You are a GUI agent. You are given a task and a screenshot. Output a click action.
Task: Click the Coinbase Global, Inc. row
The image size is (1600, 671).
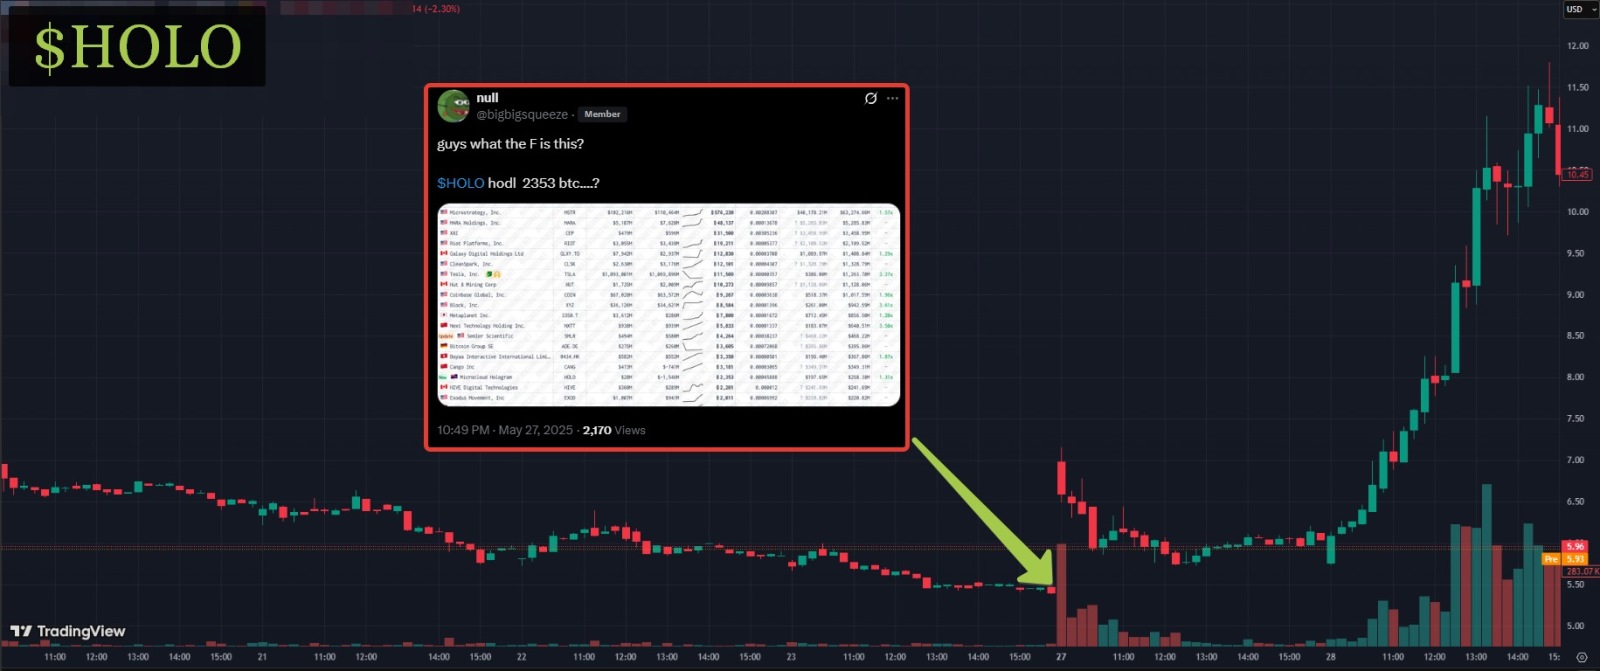[x=668, y=295]
